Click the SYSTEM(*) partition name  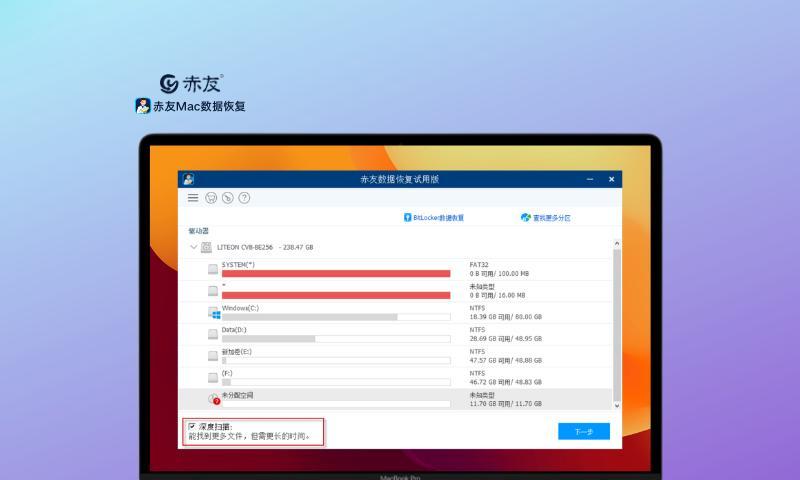[238, 265]
